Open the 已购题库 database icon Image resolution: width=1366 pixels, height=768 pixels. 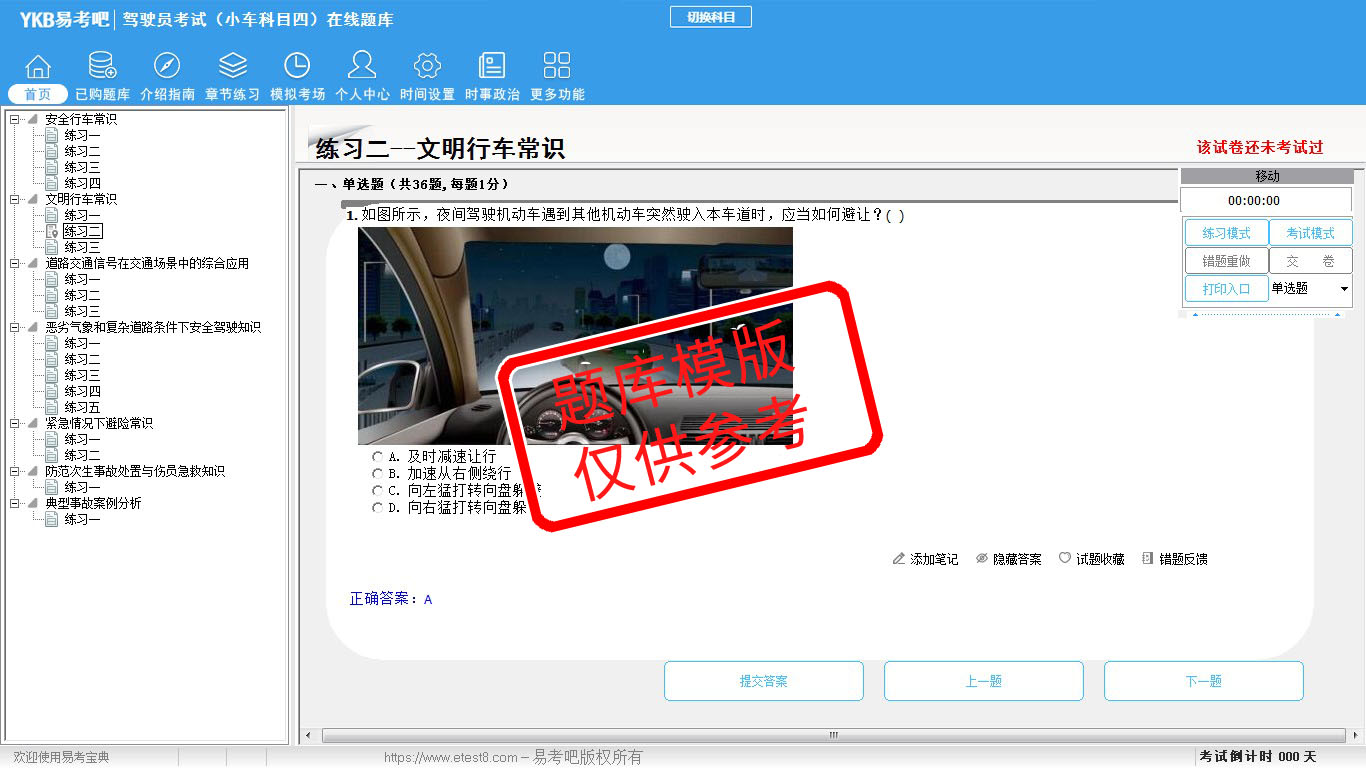coord(102,66)
